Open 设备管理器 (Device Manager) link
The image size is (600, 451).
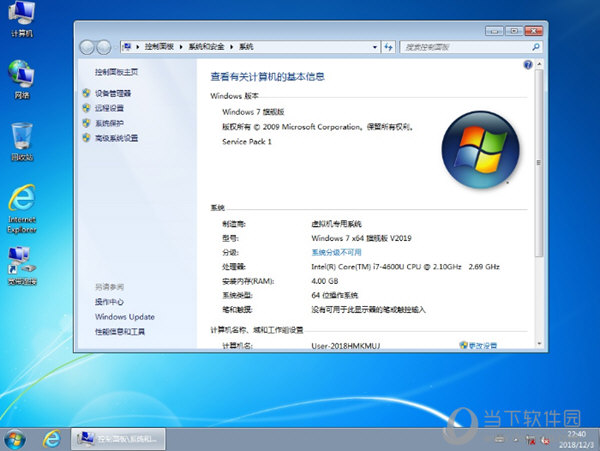[x=113, y=93]
